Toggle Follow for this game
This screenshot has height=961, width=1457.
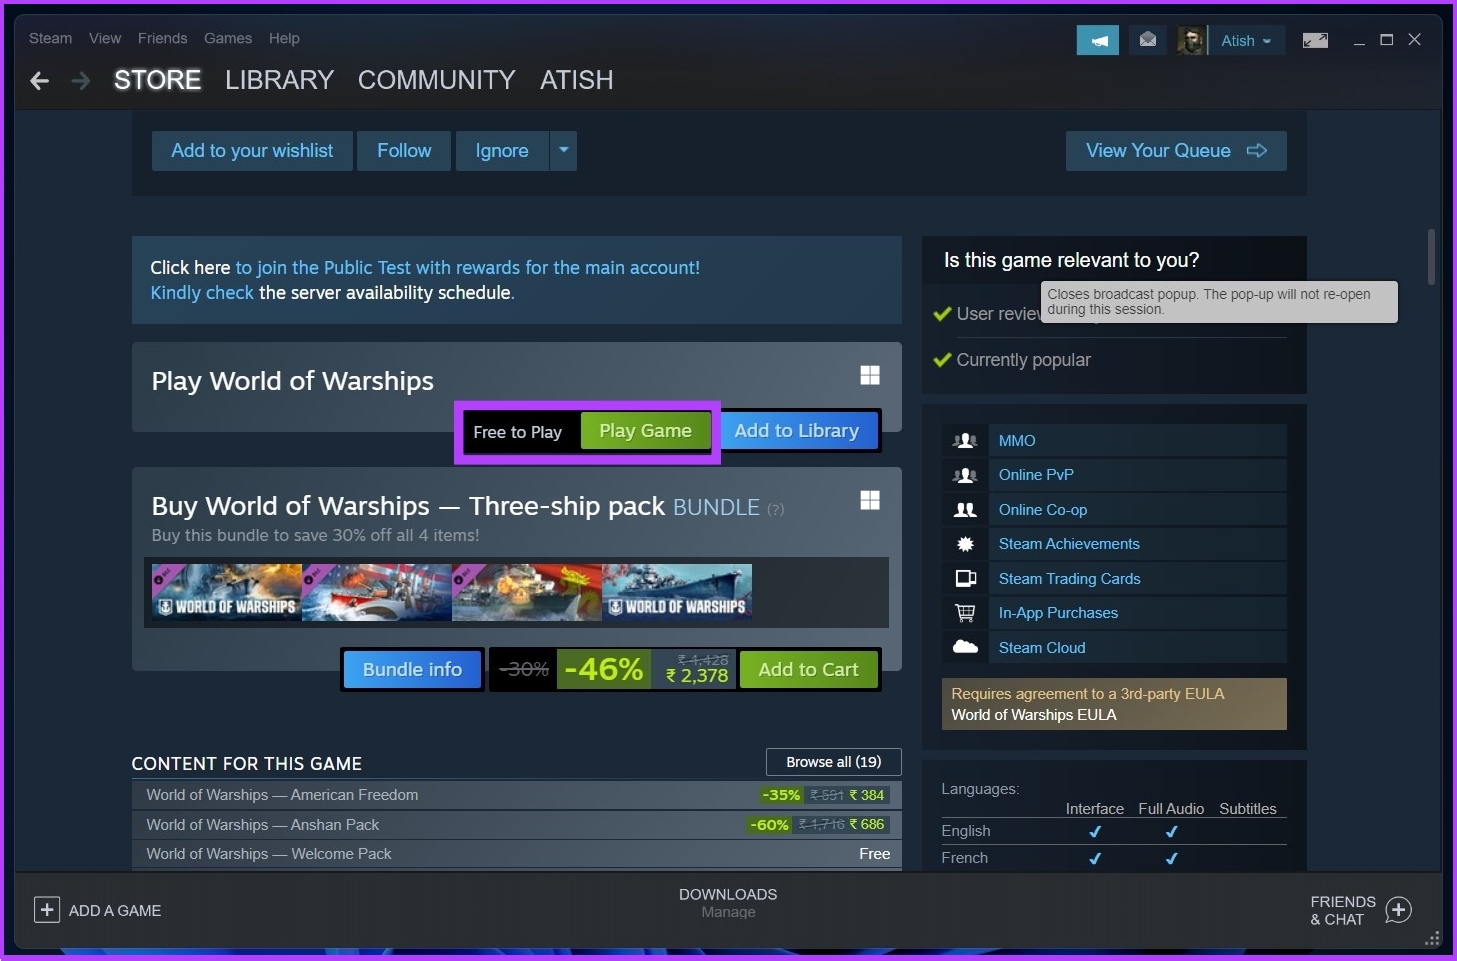coord(403,150)
